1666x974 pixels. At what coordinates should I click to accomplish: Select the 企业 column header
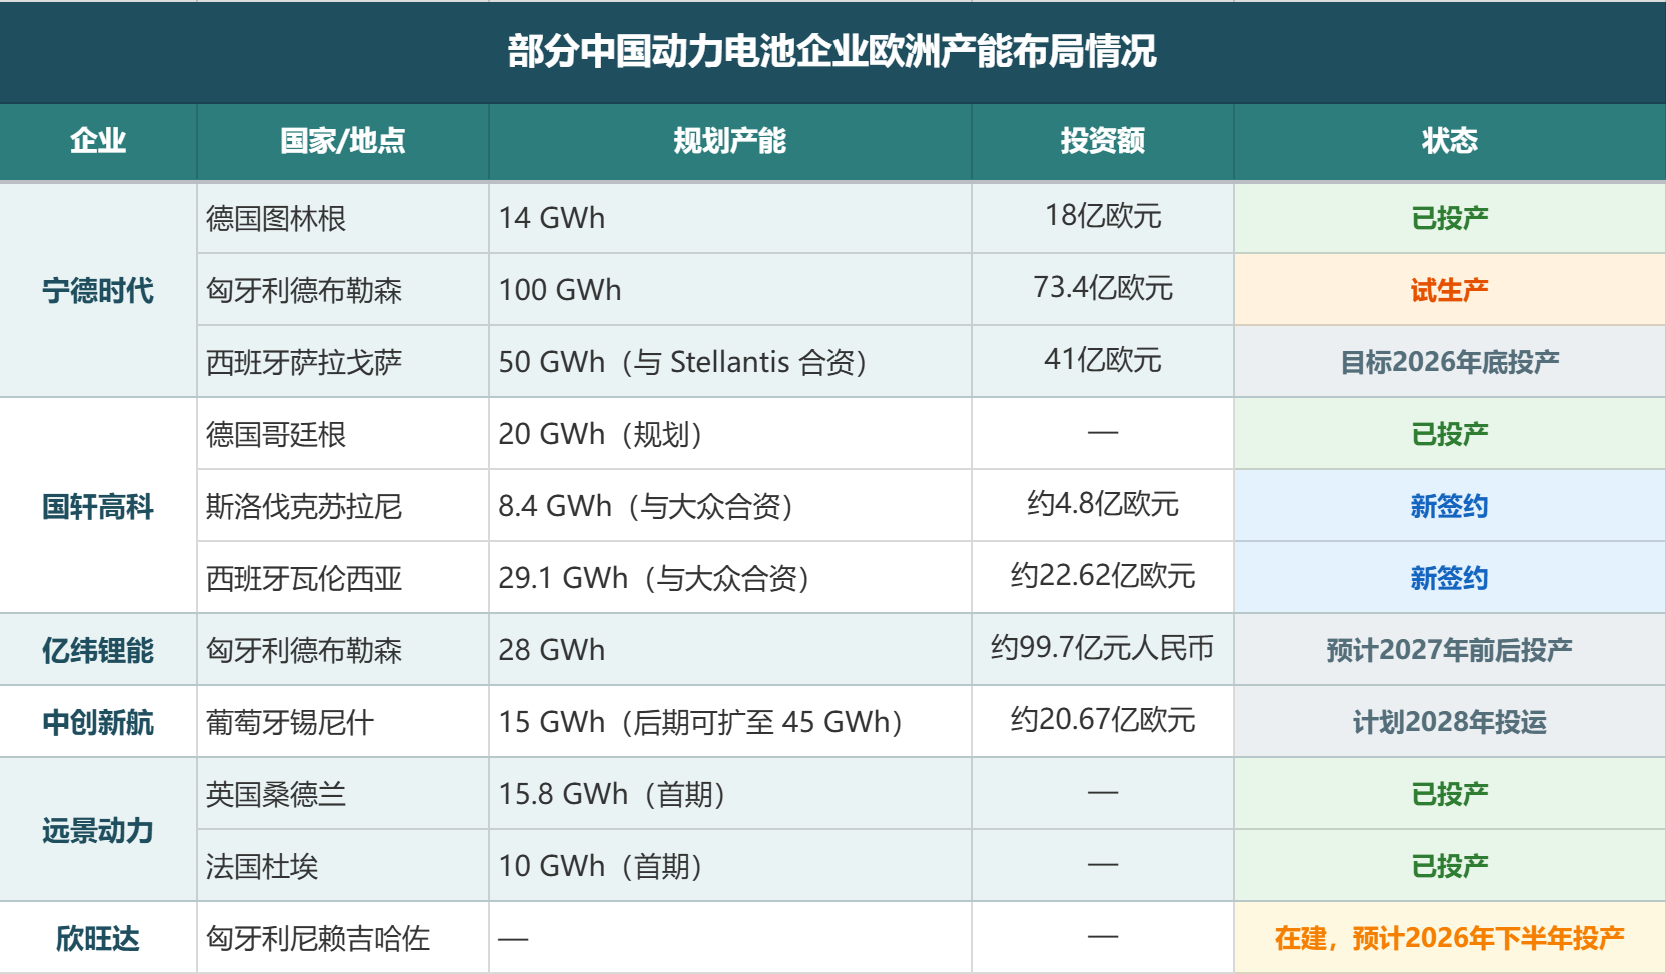tap(98, 141)
